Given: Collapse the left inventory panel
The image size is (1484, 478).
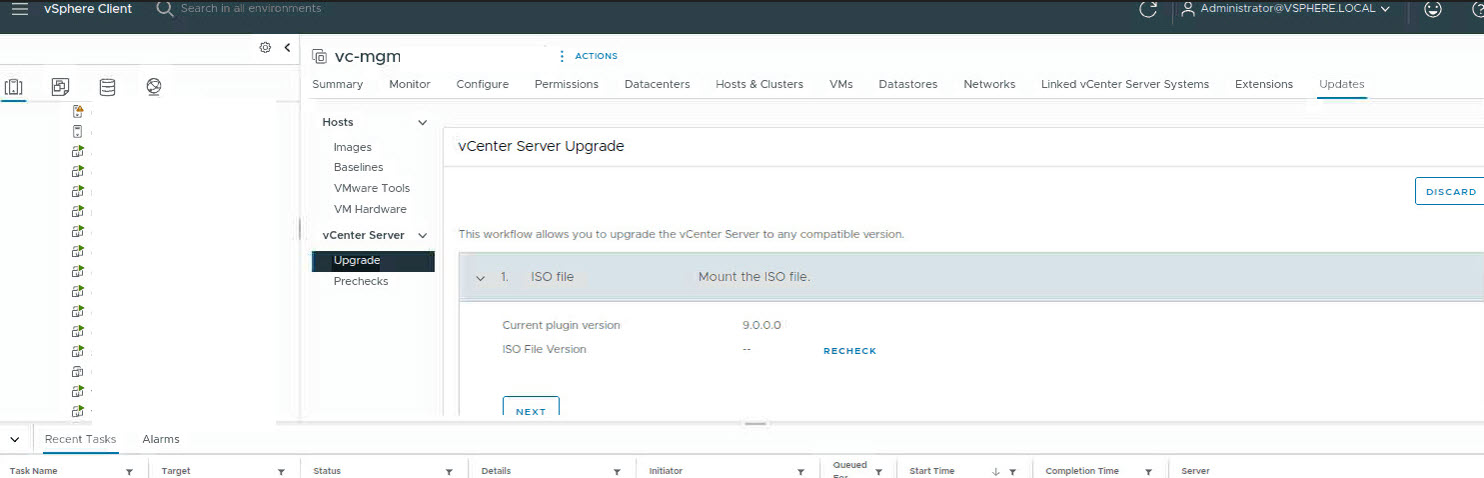Looking at the screenshot, I should (288, 47).
